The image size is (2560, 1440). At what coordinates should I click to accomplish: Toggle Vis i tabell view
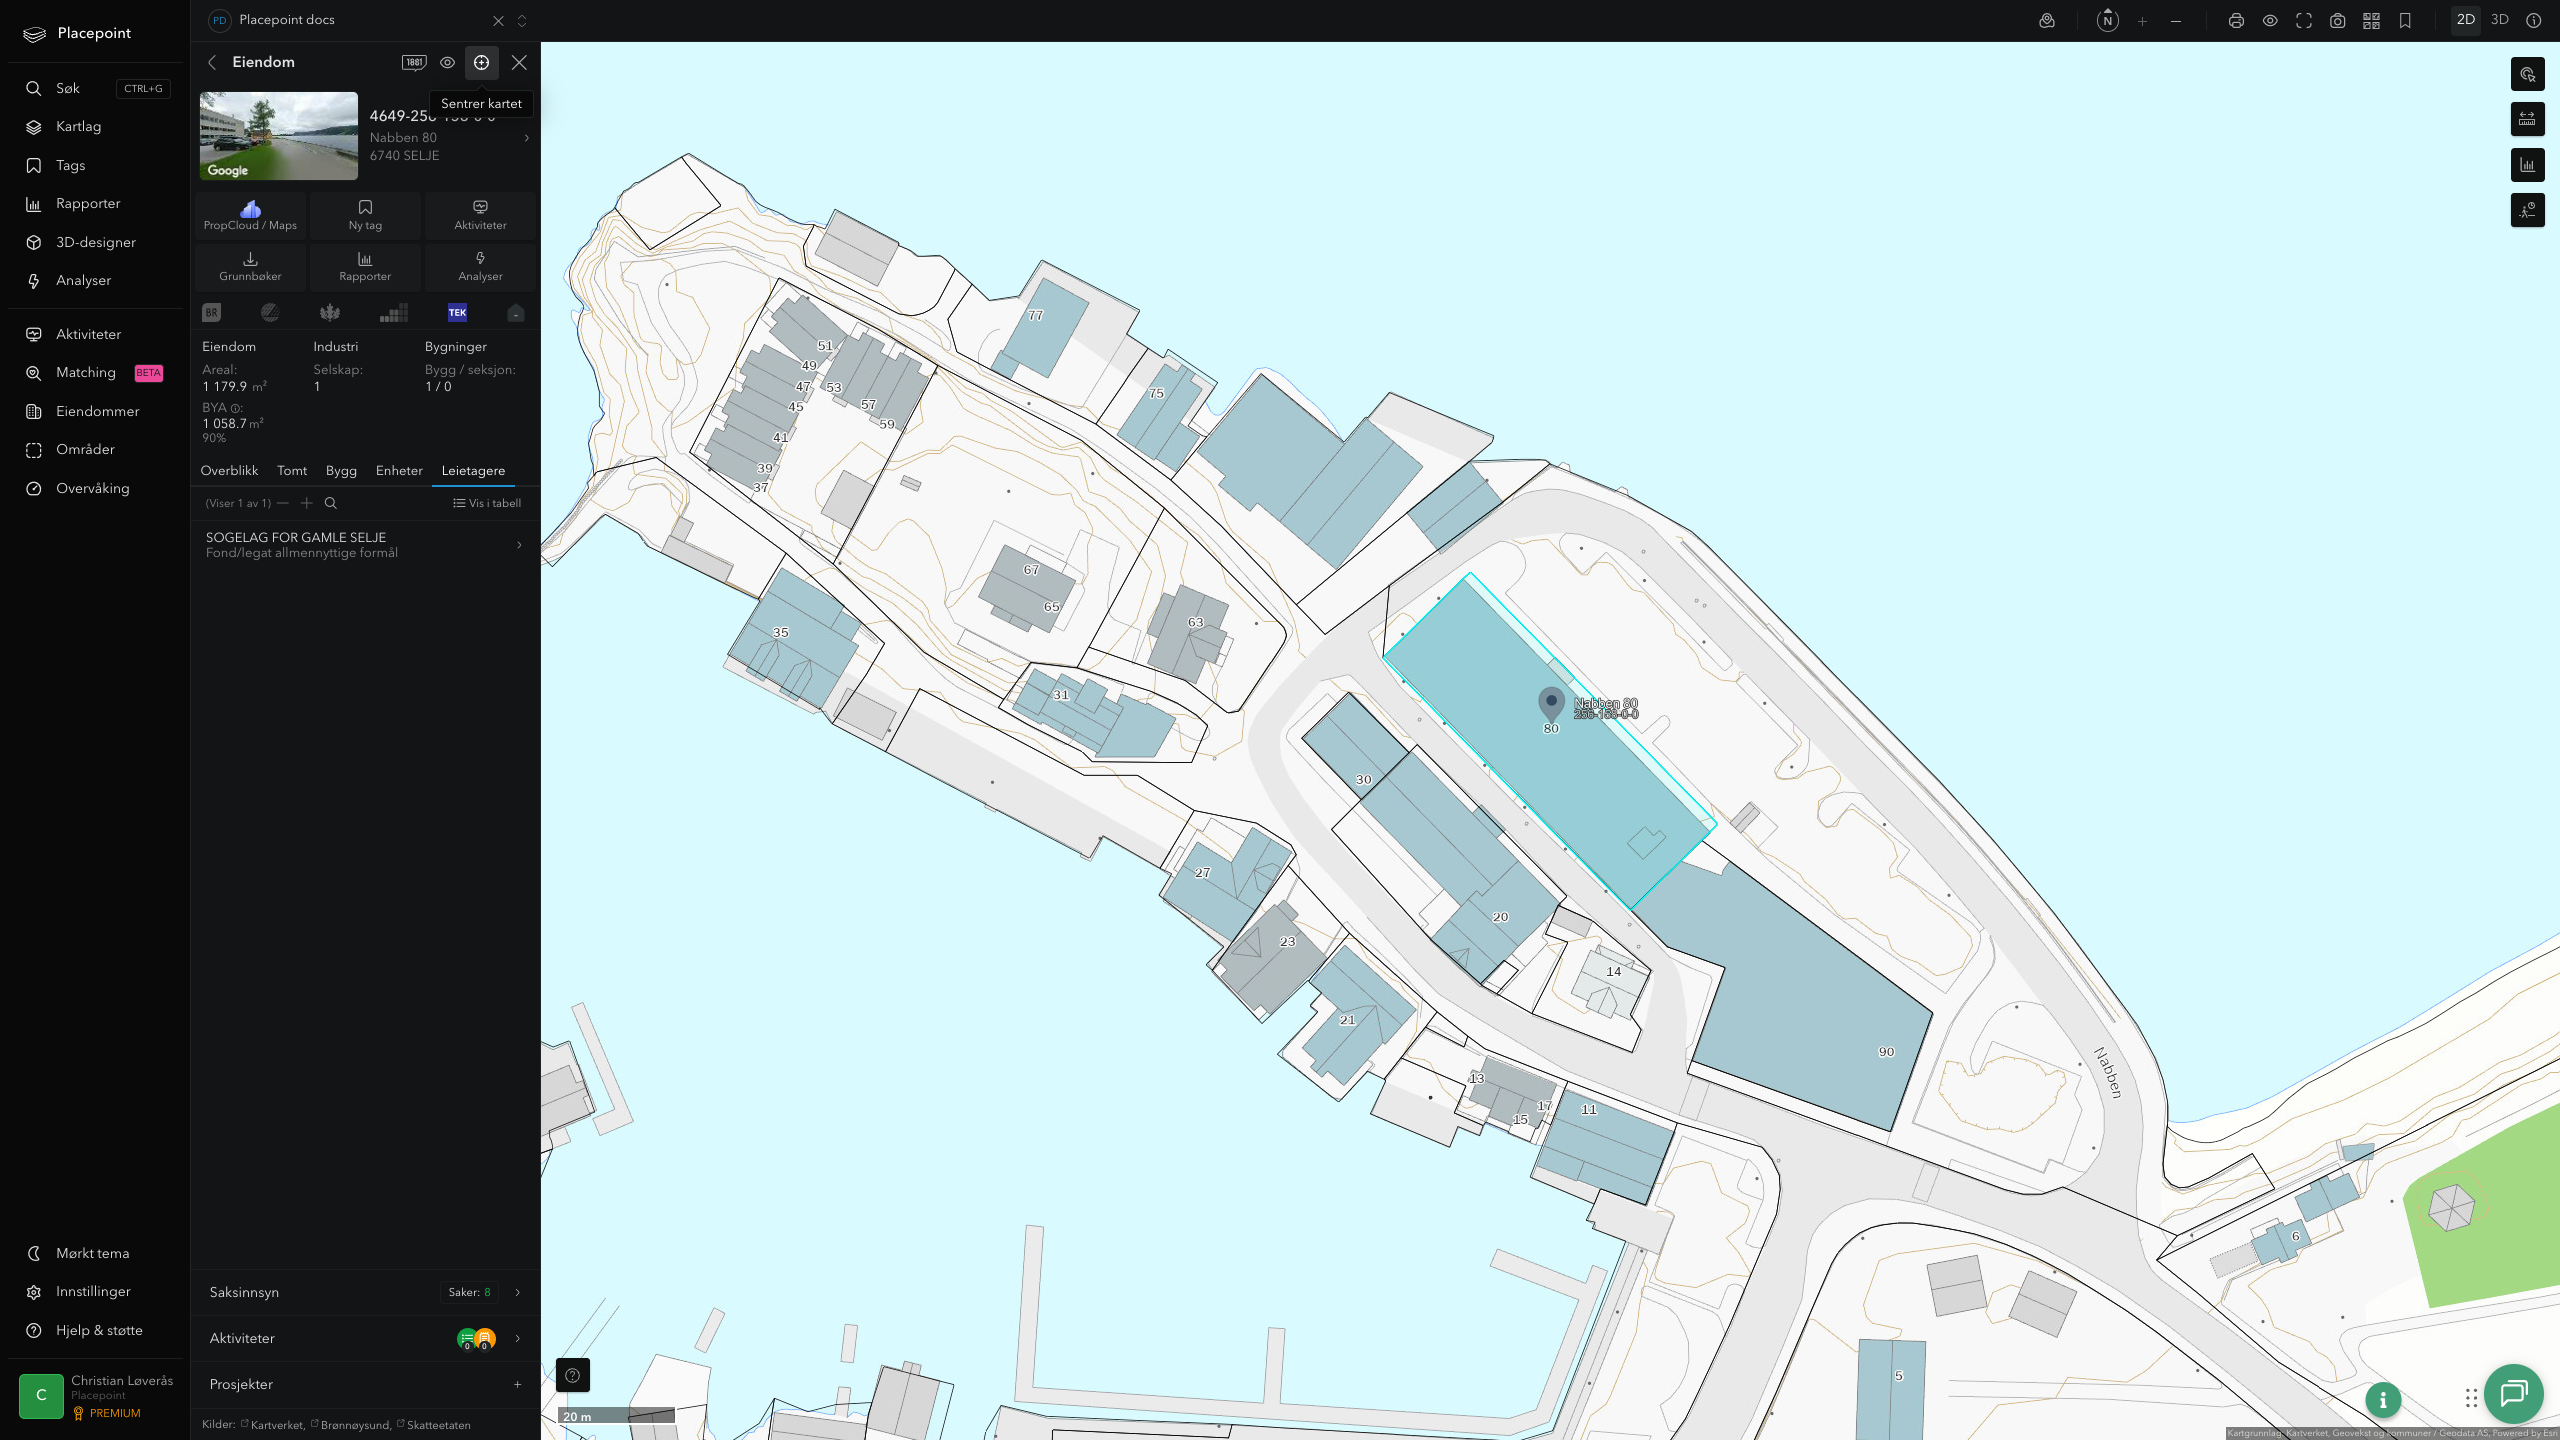point(487,503)
